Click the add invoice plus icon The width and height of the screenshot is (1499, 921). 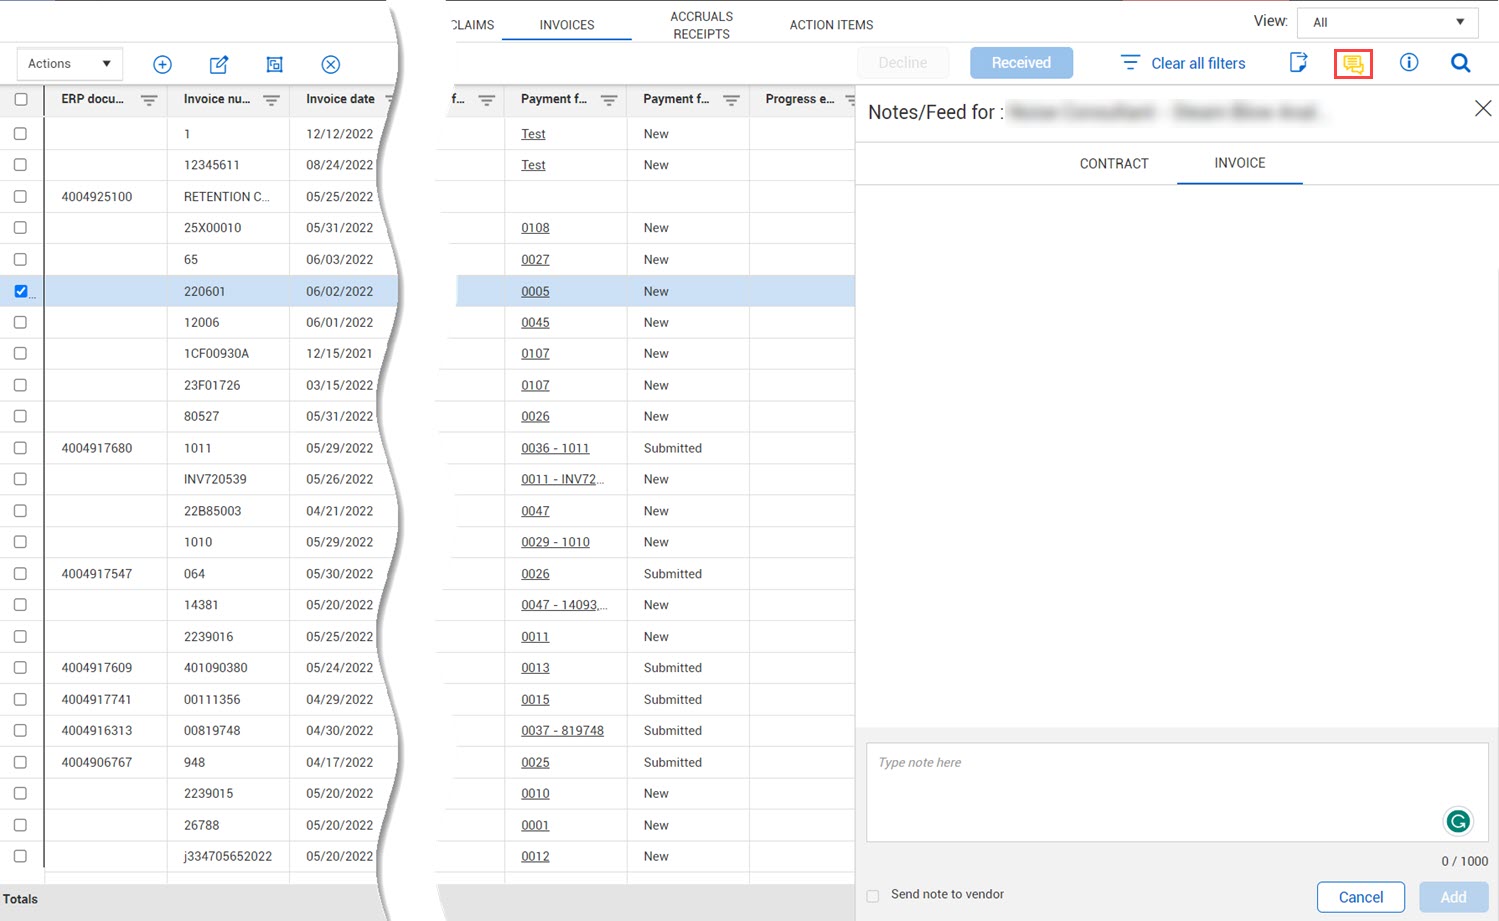pos(162,65)
